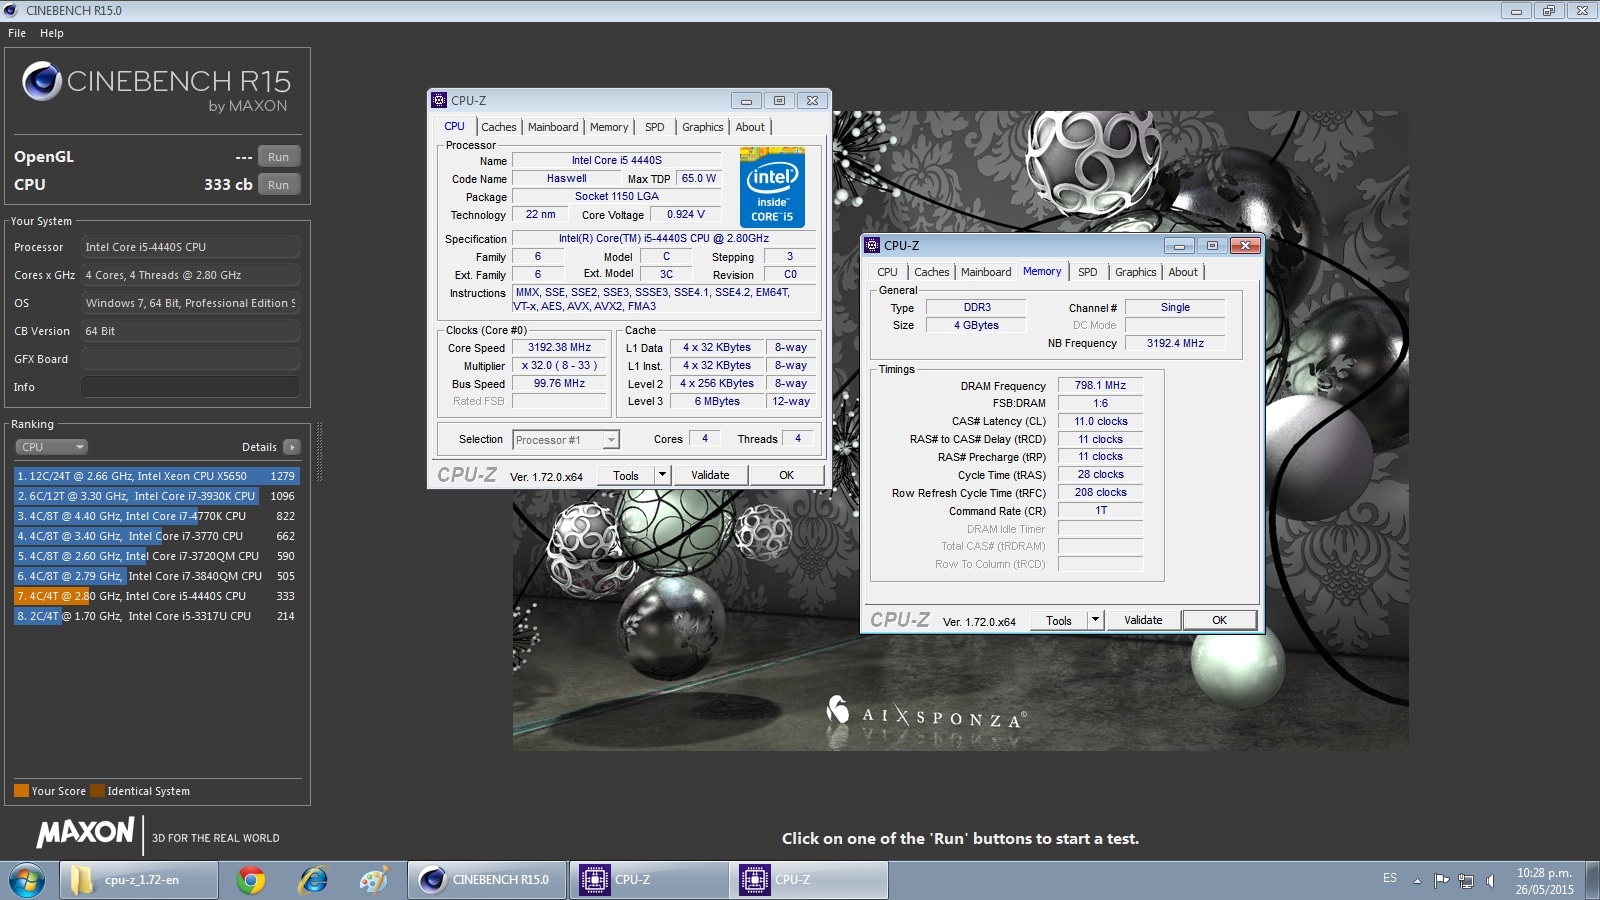1600x900 pixels.
Task: Launch Internet Explorer from taskbar
Action: [313, 880]
